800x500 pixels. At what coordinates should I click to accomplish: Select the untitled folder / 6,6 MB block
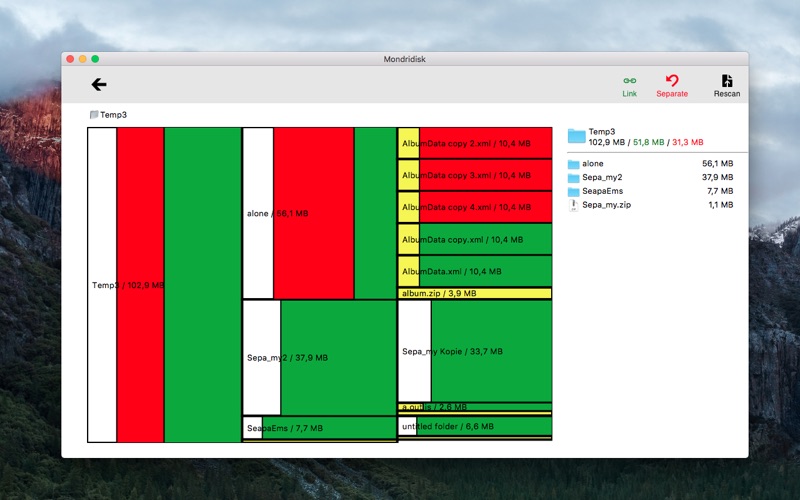474,426
